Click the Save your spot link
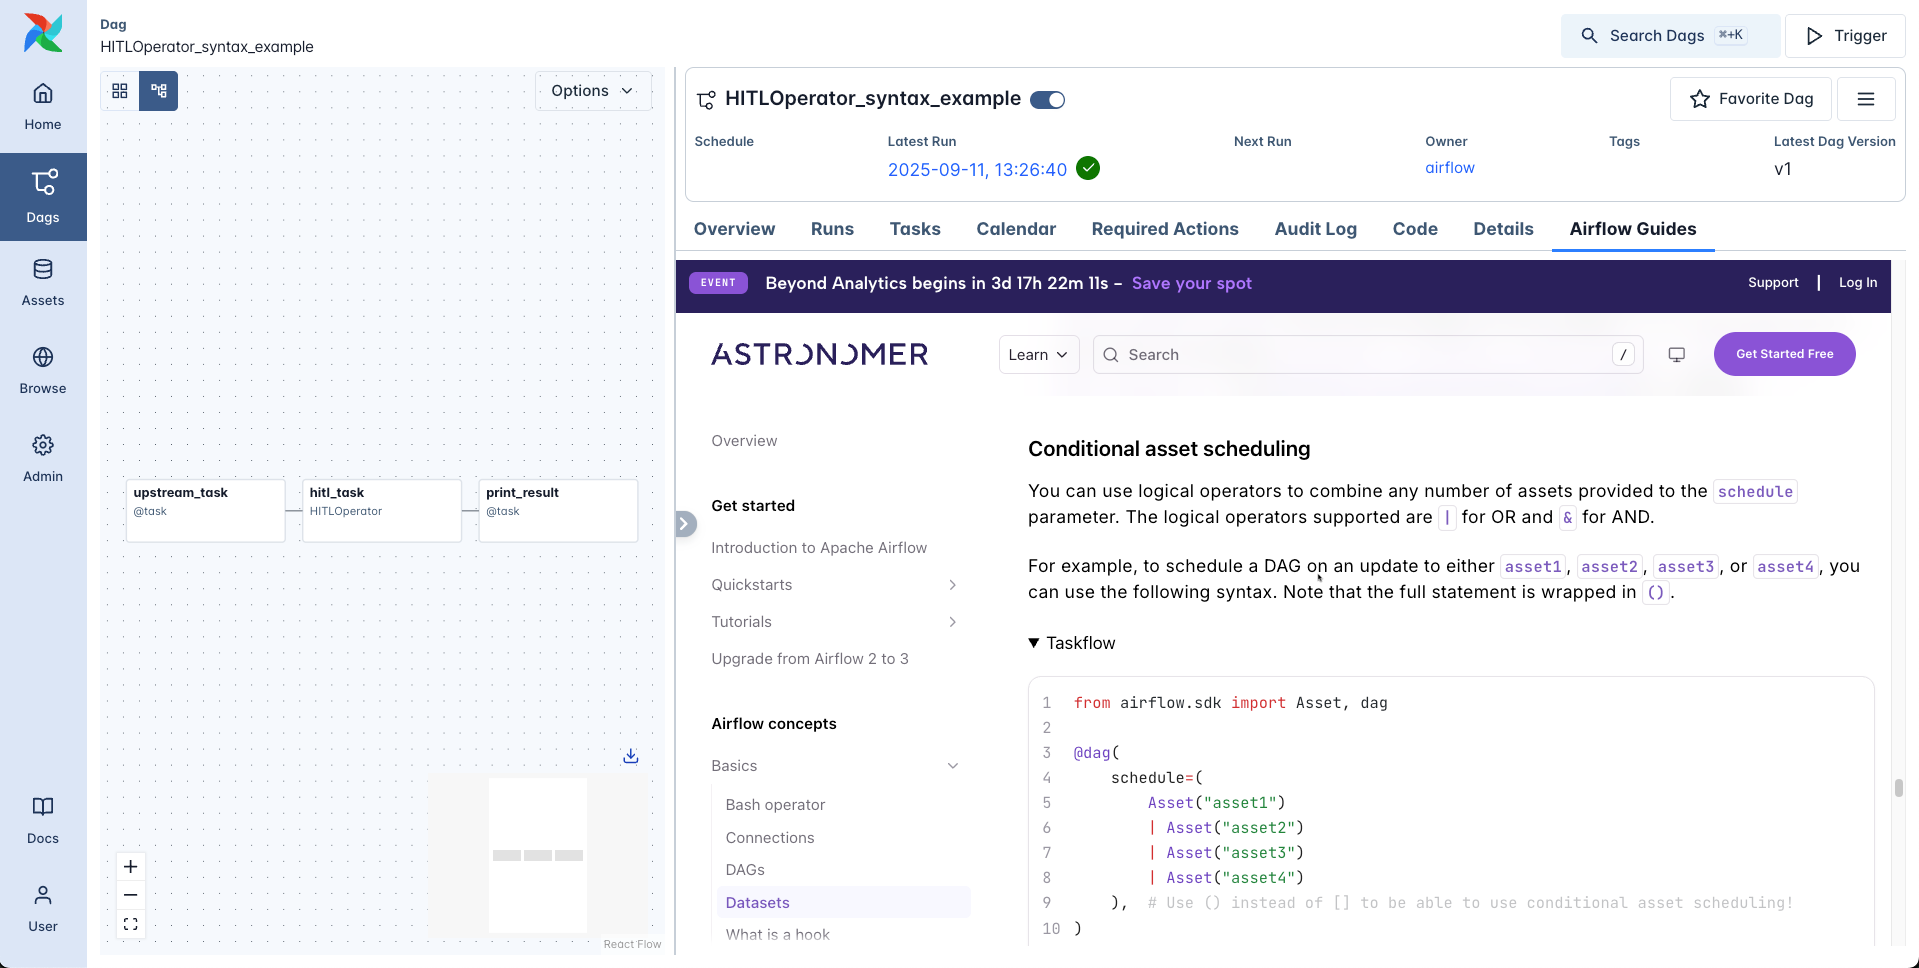 pos(1191,283)
